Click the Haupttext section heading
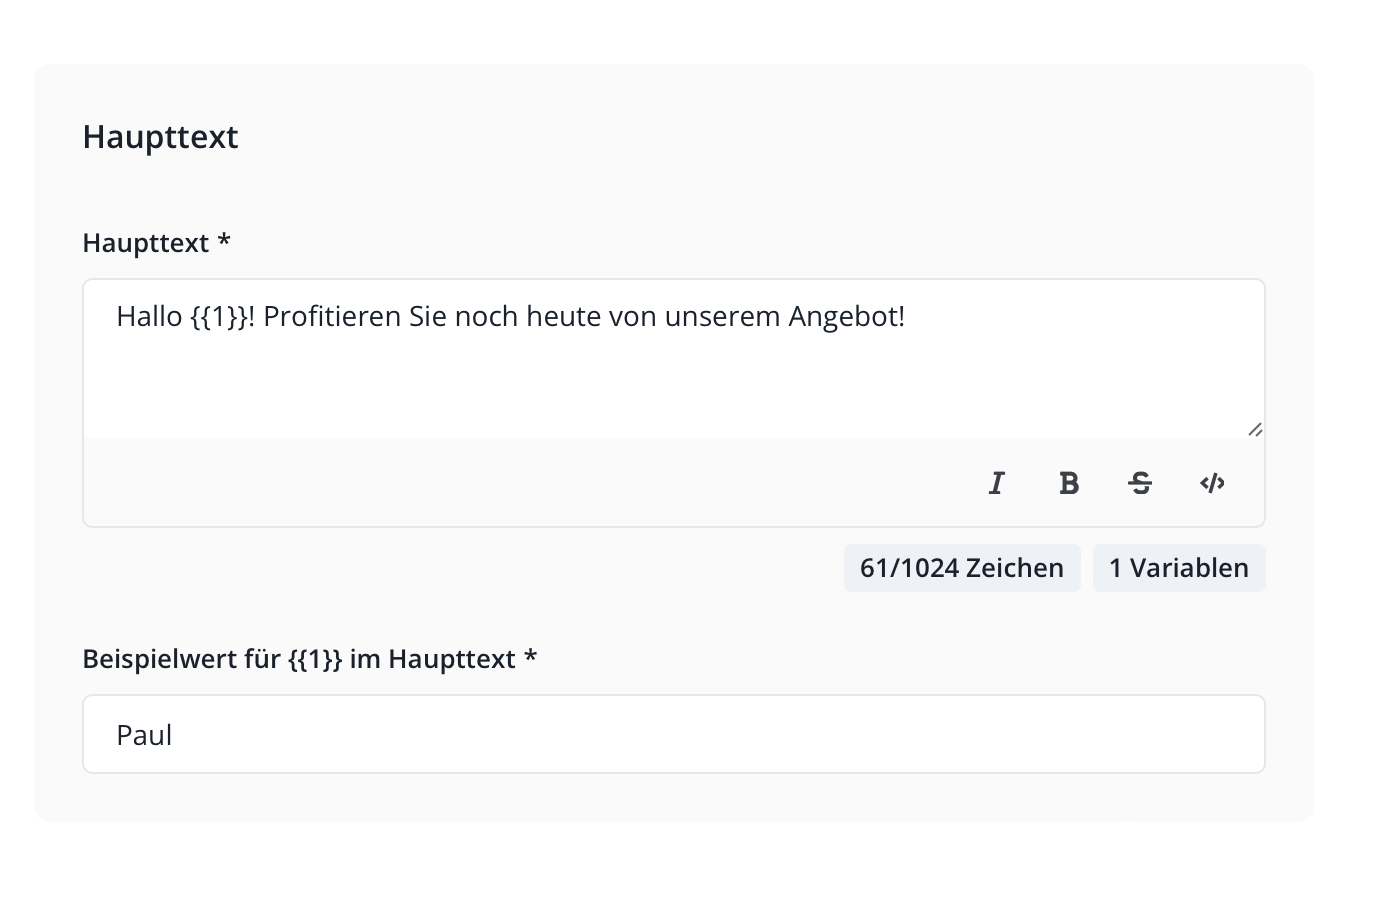The image size is (1378, 900). pos(160,137)
